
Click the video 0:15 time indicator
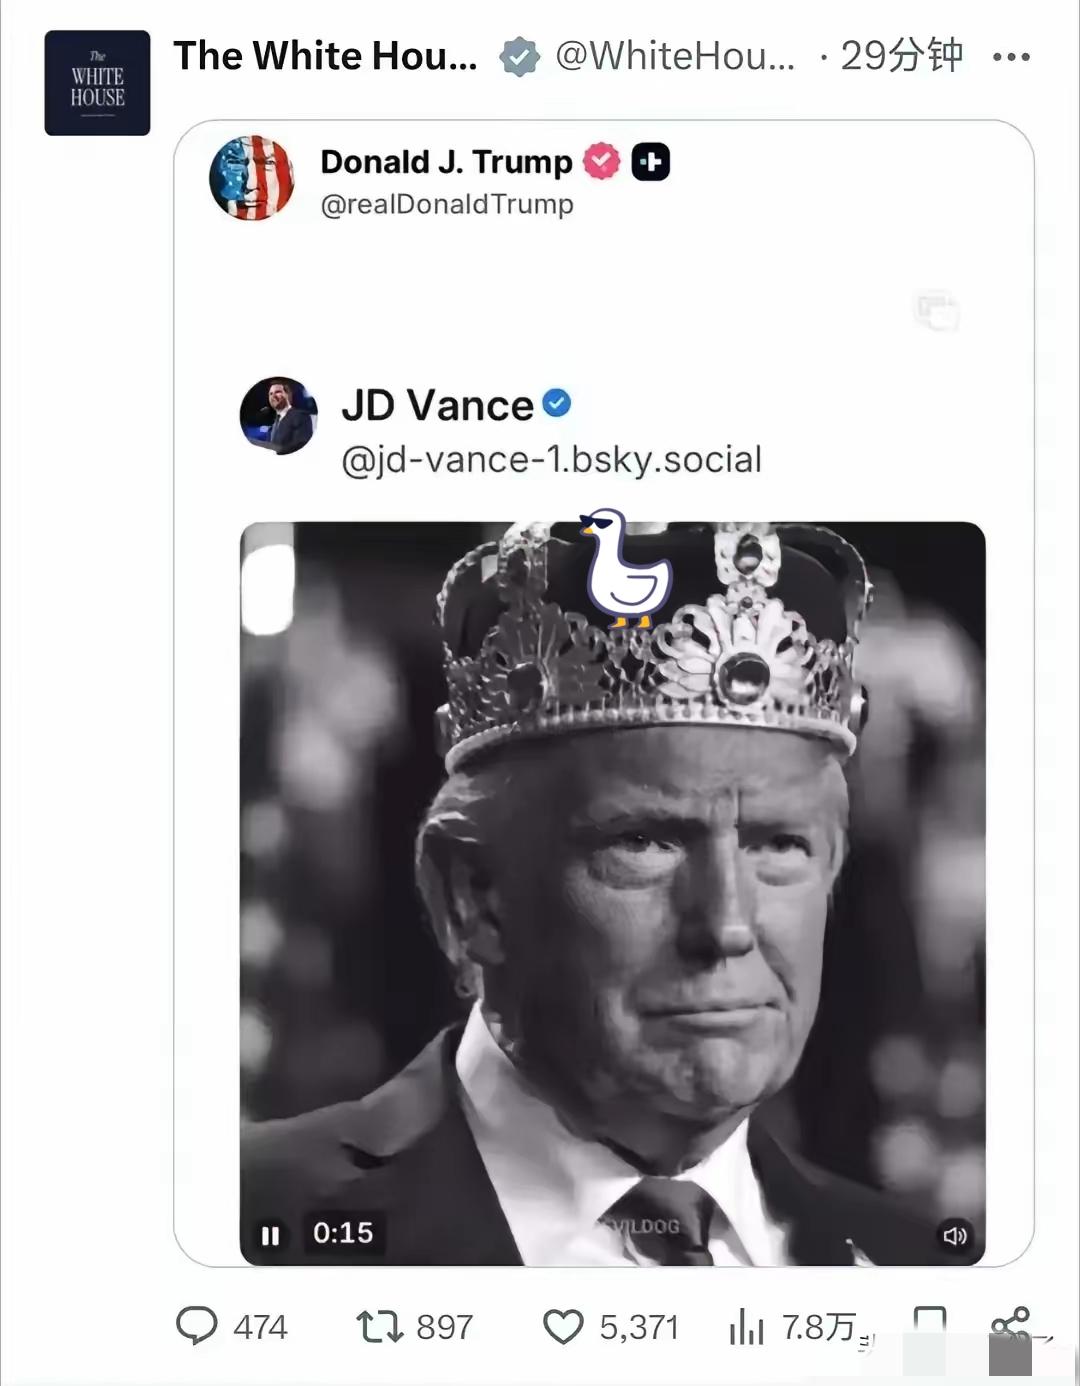tap(342, 1233)
